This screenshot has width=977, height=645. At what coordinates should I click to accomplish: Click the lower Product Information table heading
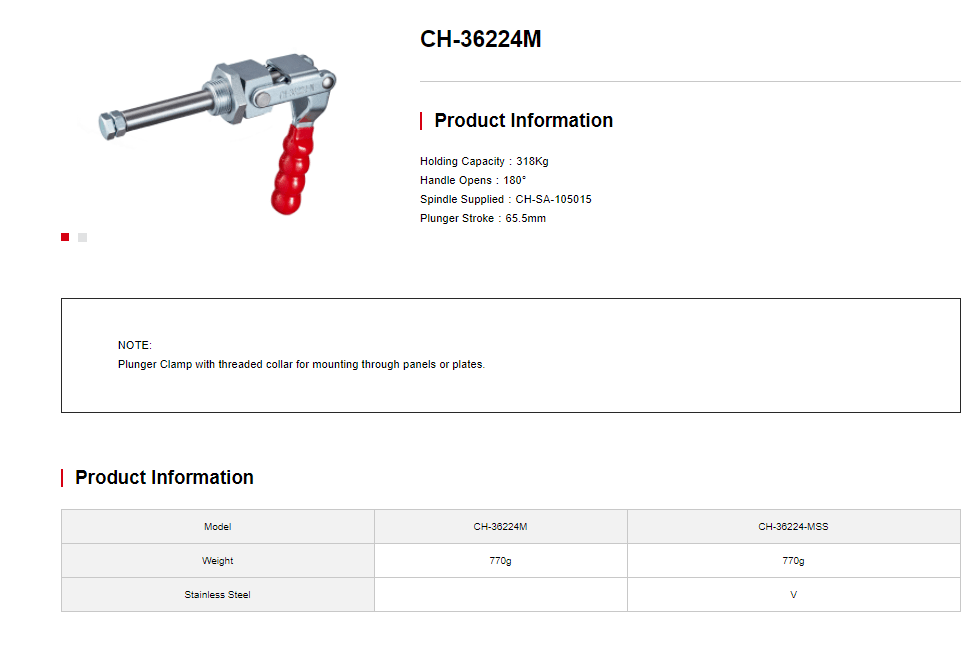coord(164,477)
